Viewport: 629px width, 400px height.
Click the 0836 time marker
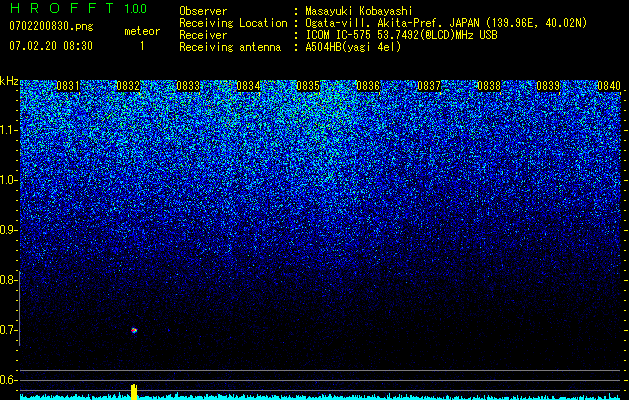[x=368, y=86]
